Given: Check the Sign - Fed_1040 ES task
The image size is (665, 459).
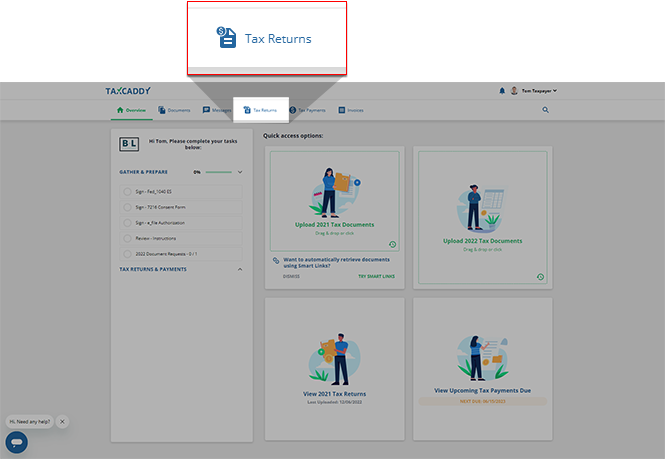Looking at the screenshot, I should (x=127, y=191).
